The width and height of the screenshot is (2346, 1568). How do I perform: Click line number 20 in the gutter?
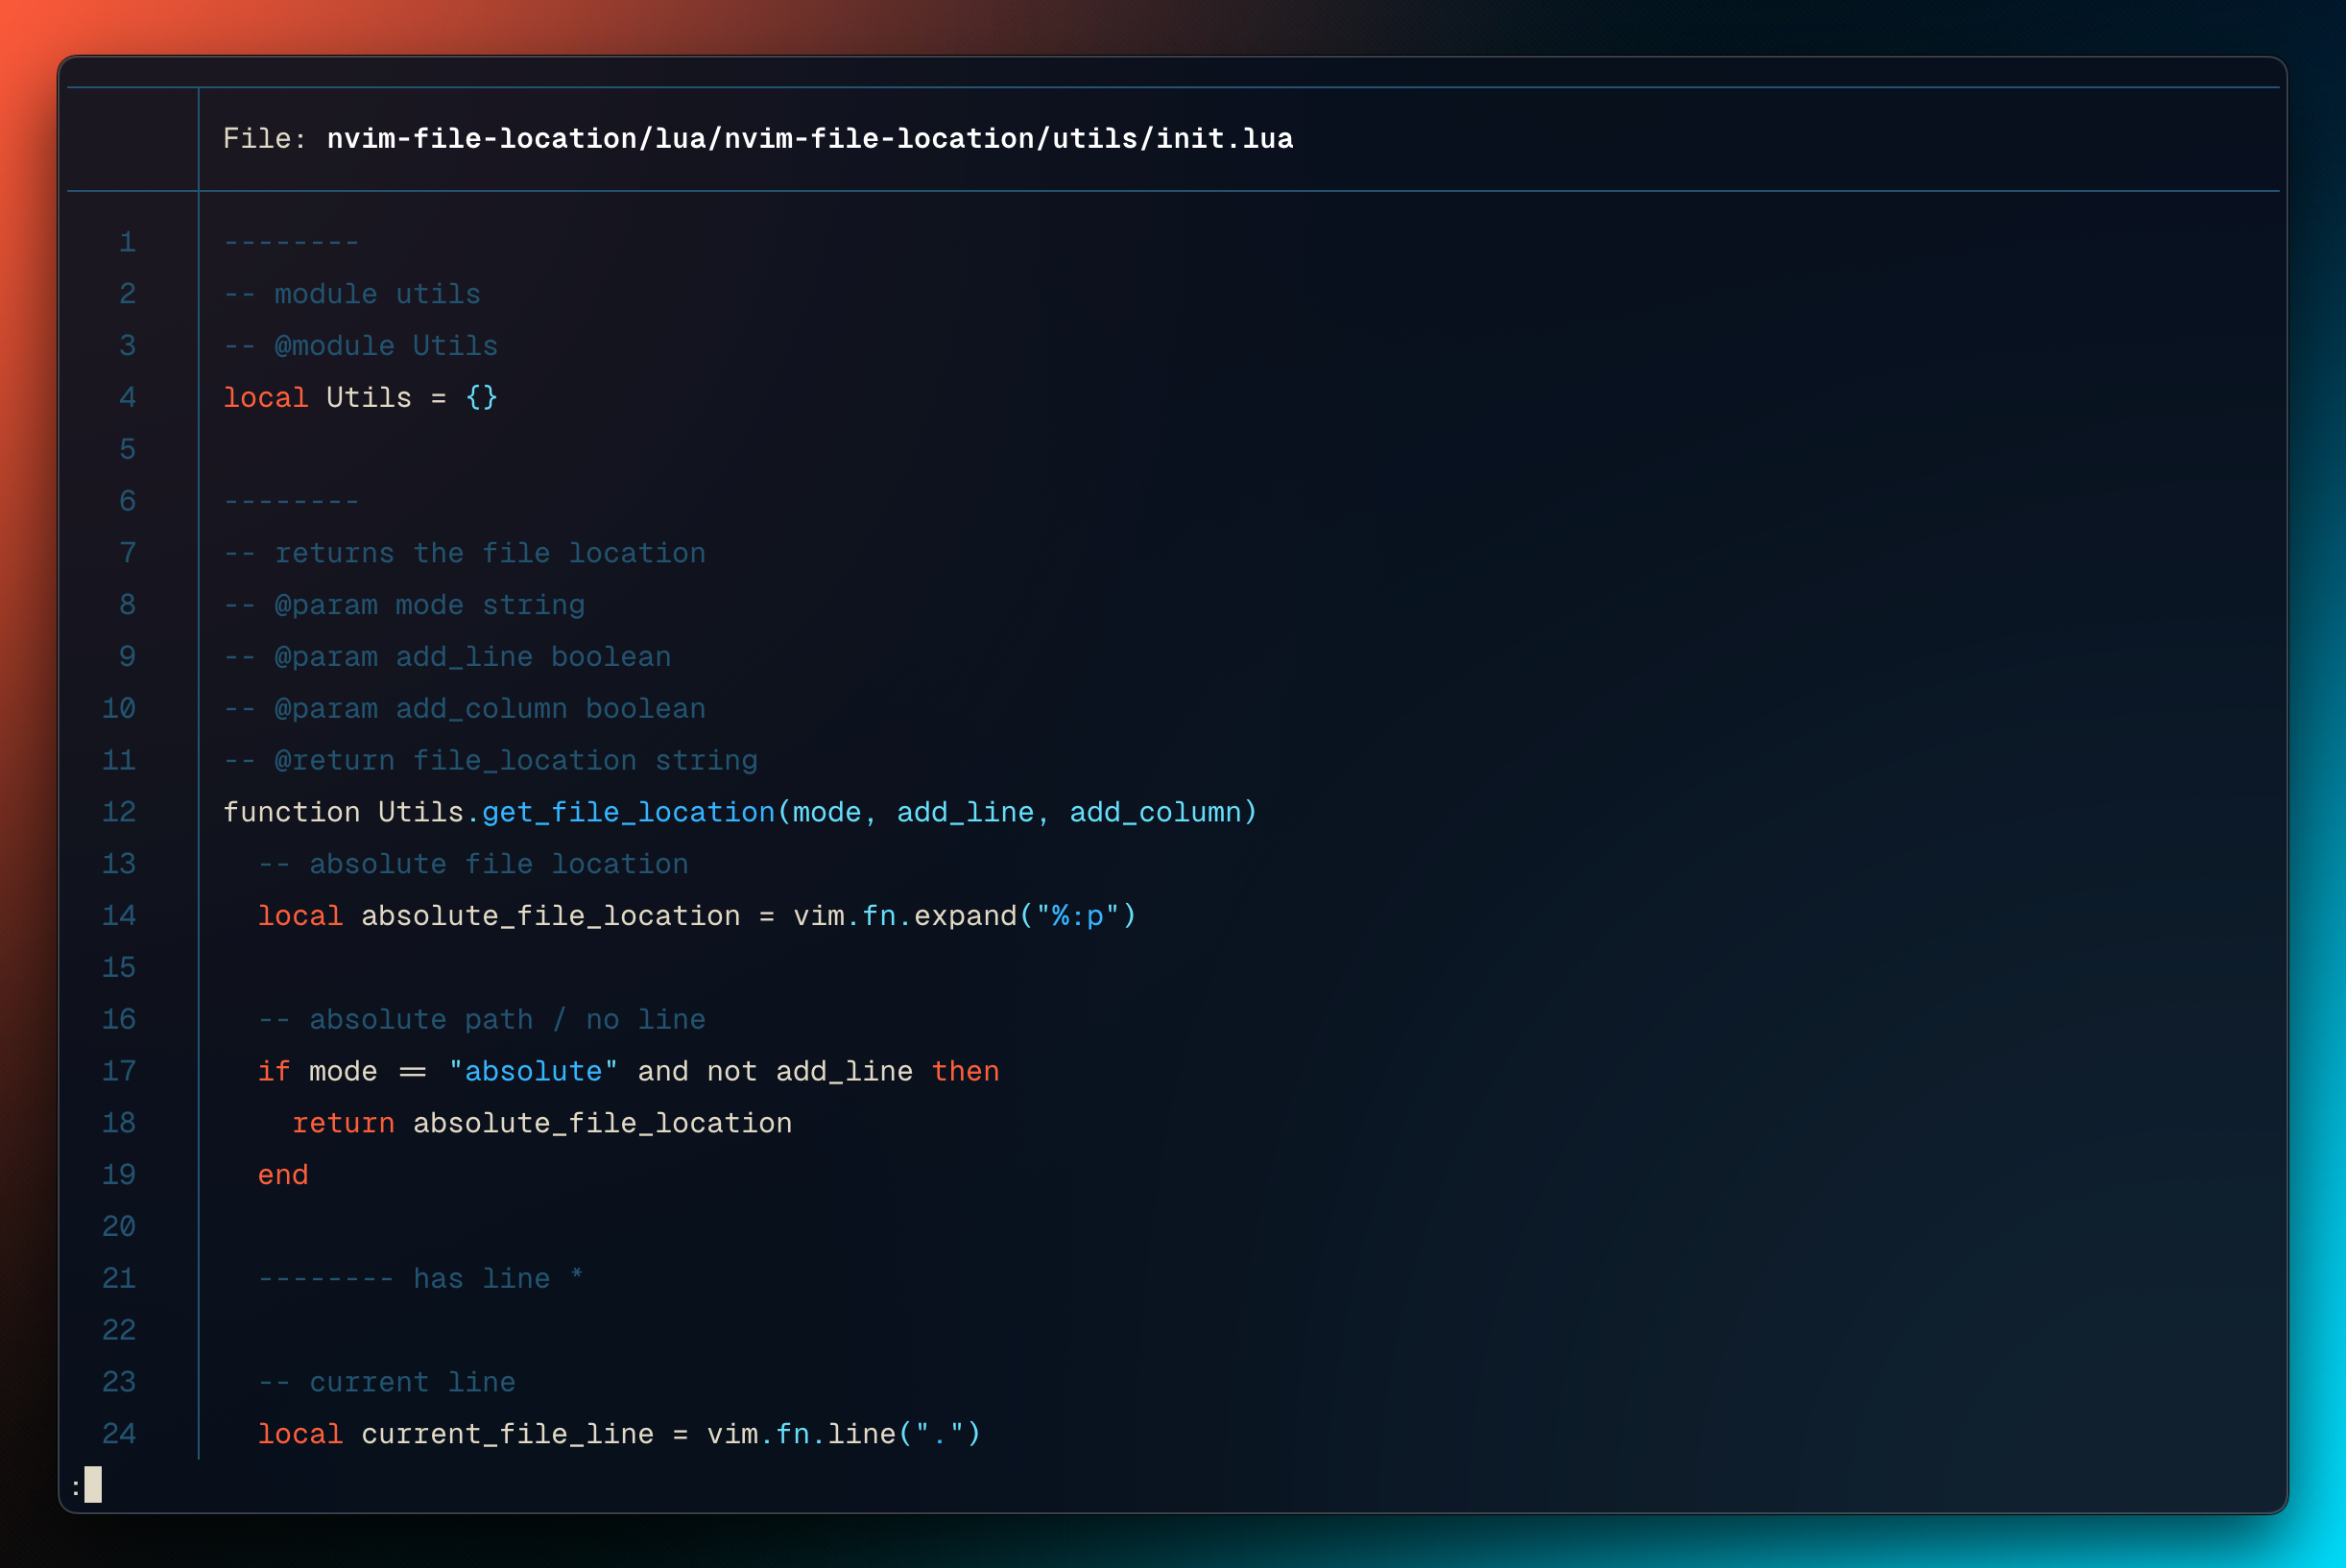click(119, 1227)
